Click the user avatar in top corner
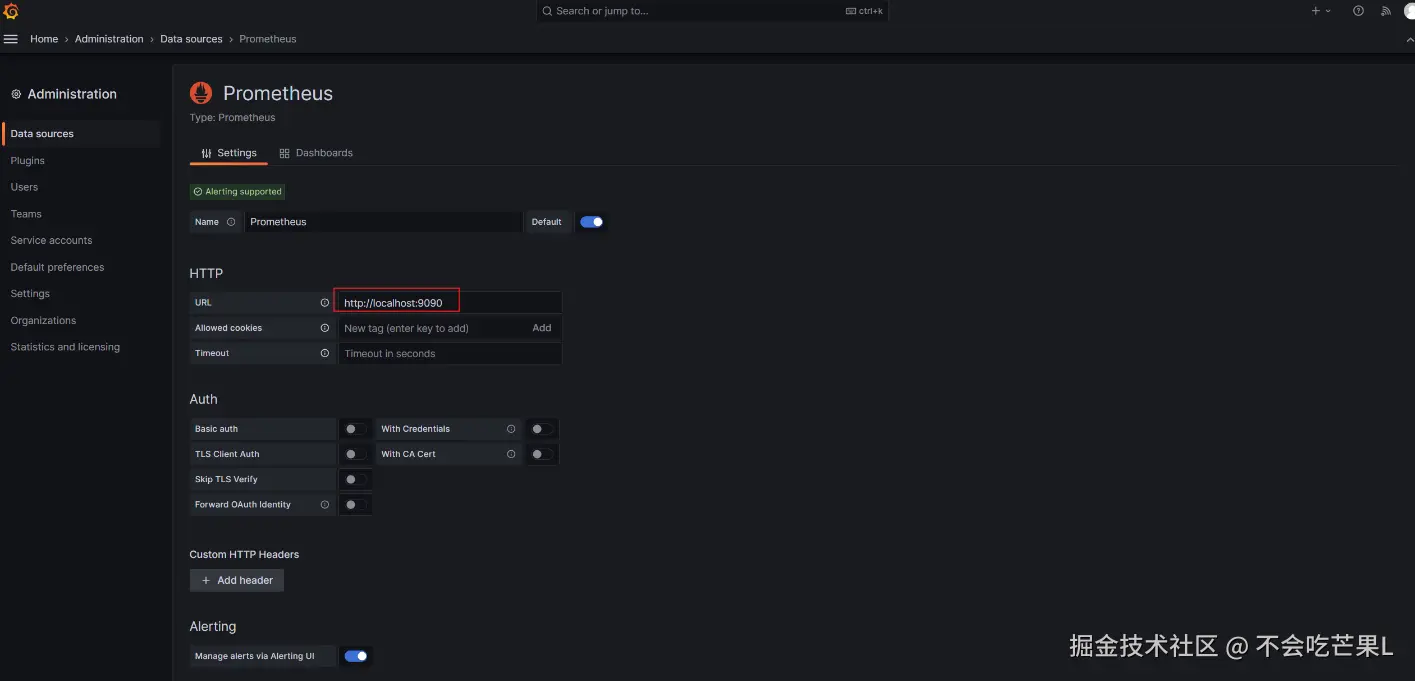This screenshot has height=681, width=1415. coord(1409,11)
